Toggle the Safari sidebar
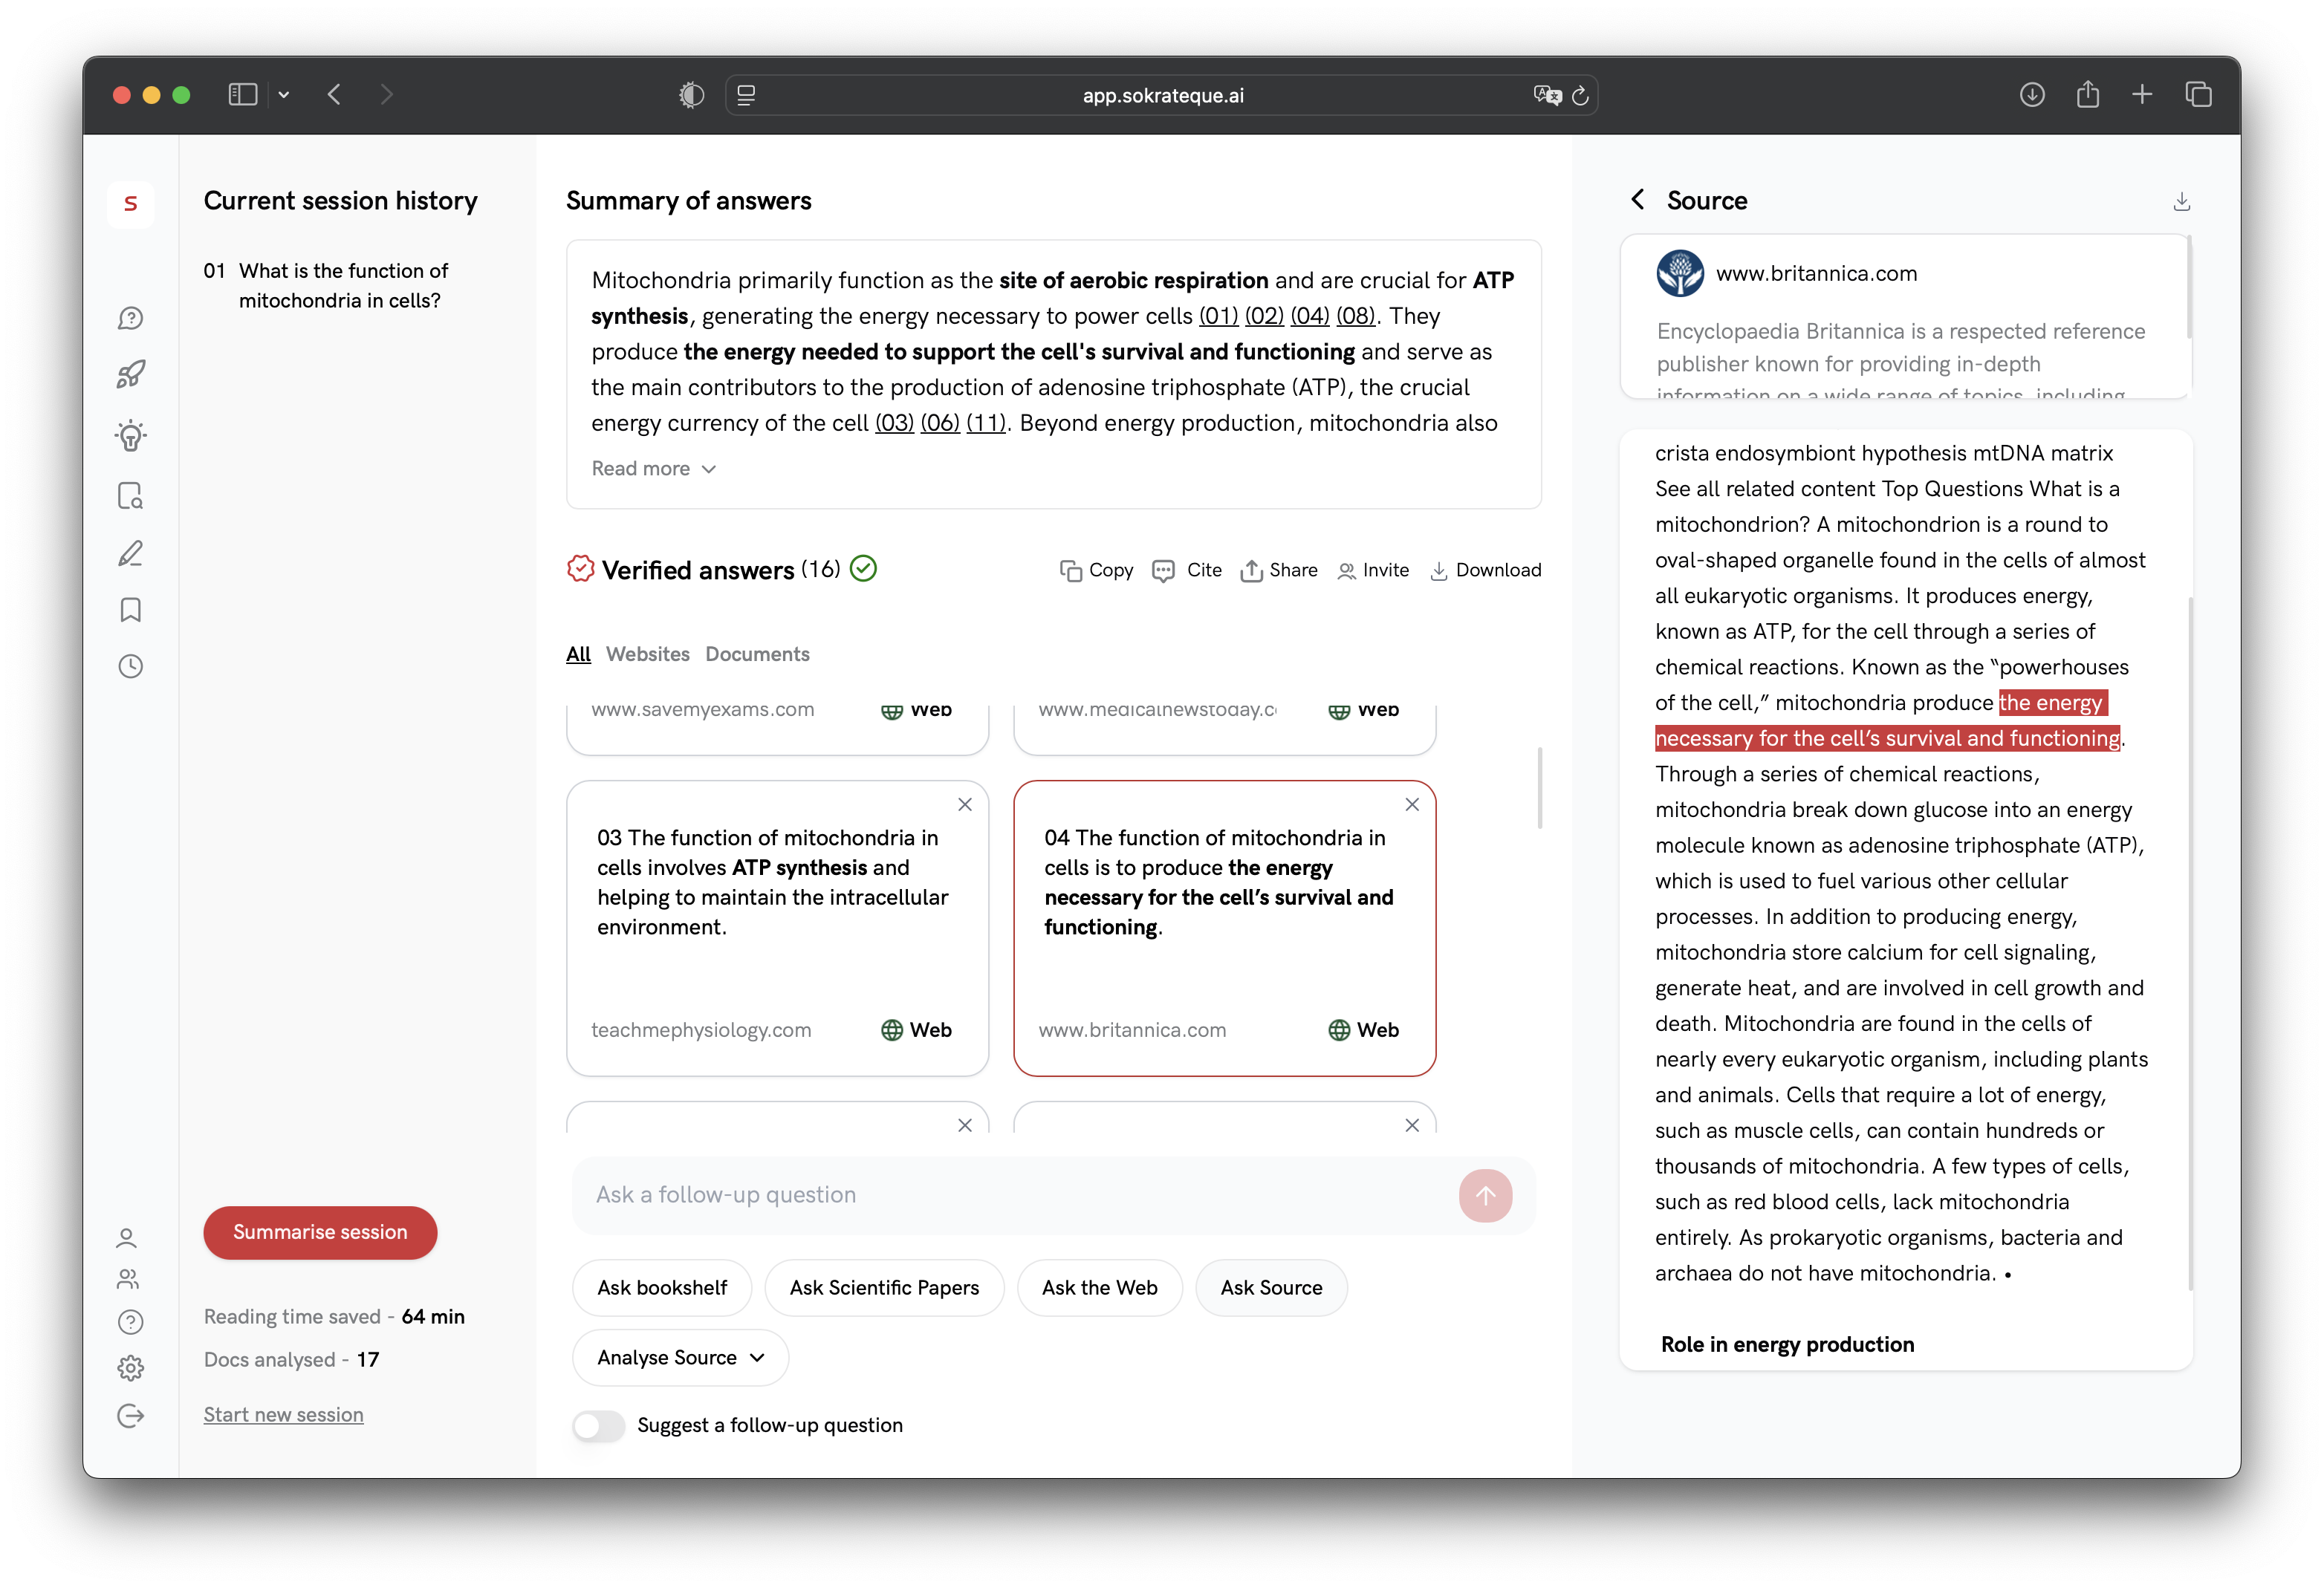 point(243,95)
